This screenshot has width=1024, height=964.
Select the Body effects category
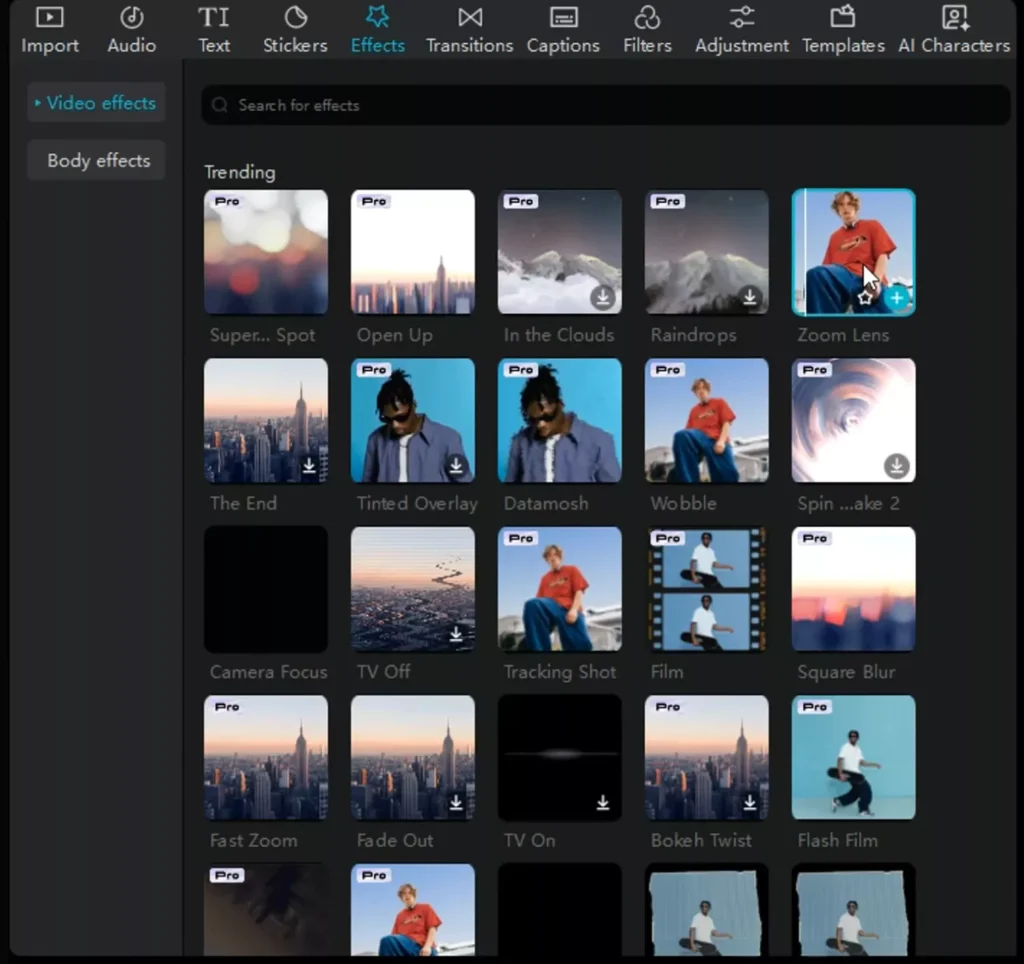[98, 160]
